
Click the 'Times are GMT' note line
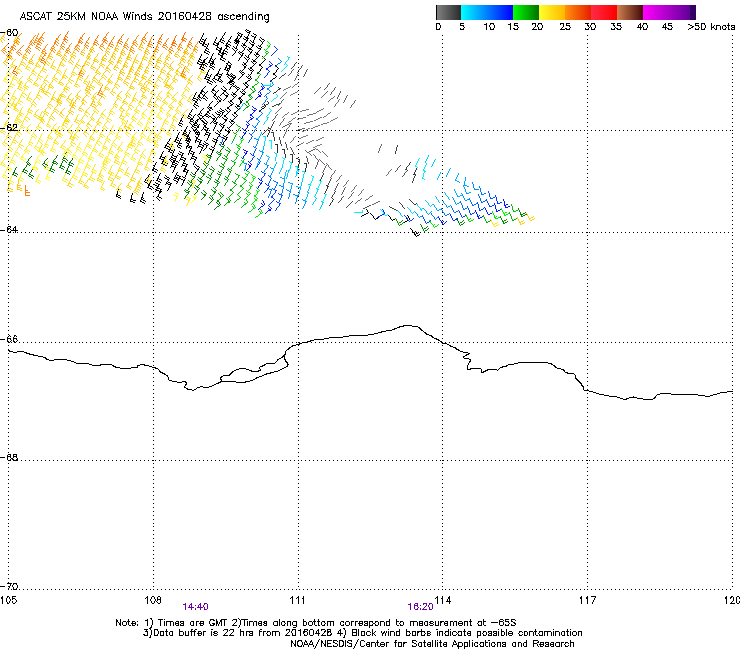click(x=316, y=623)
